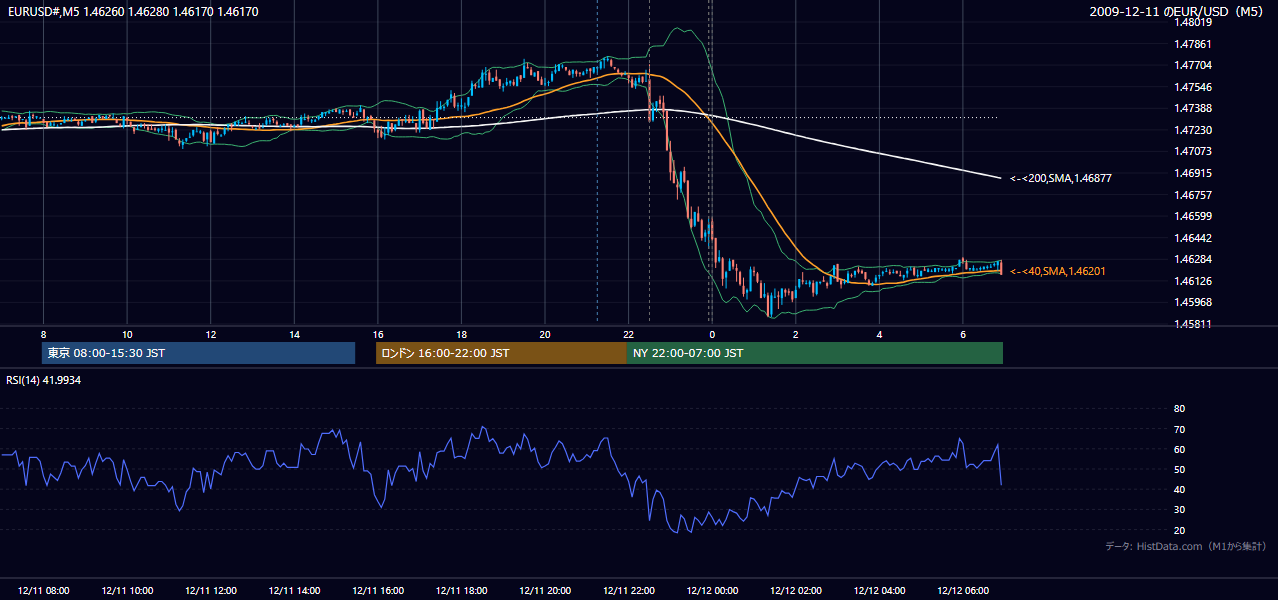Click RSI scale value 60
Screen dimensions: 1278x600
[1179, 449]
